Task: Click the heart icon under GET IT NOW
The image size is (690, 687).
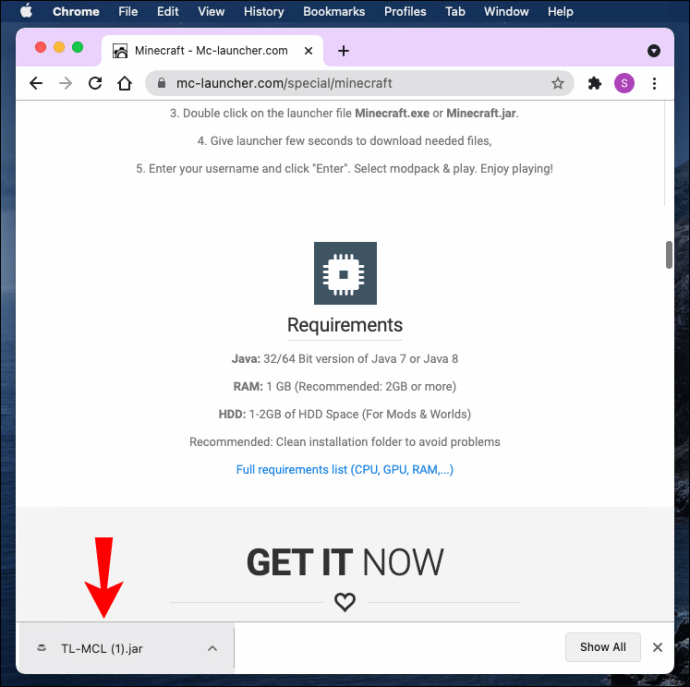Action: [345, 602]
